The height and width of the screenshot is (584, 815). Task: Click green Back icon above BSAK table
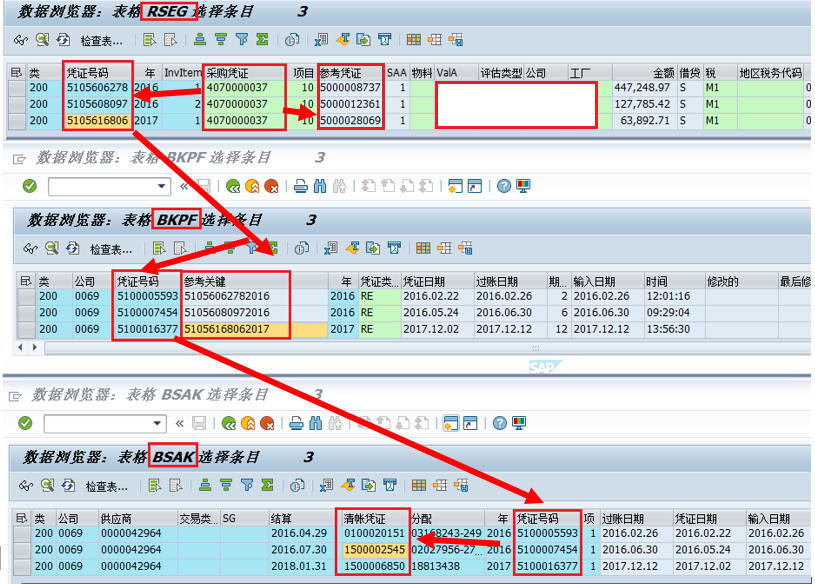(x=229, y=423)
